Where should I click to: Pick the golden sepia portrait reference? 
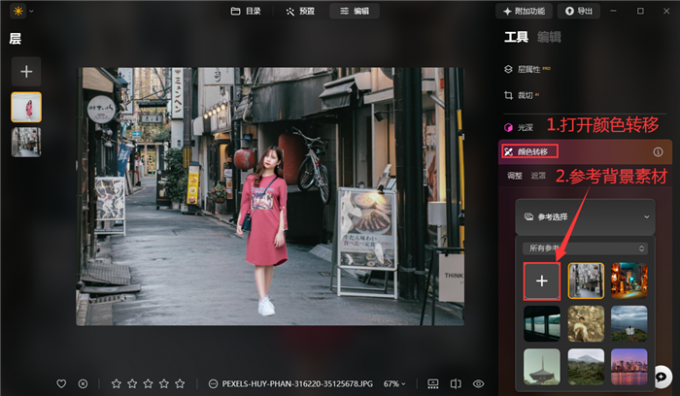pos(586,324)
